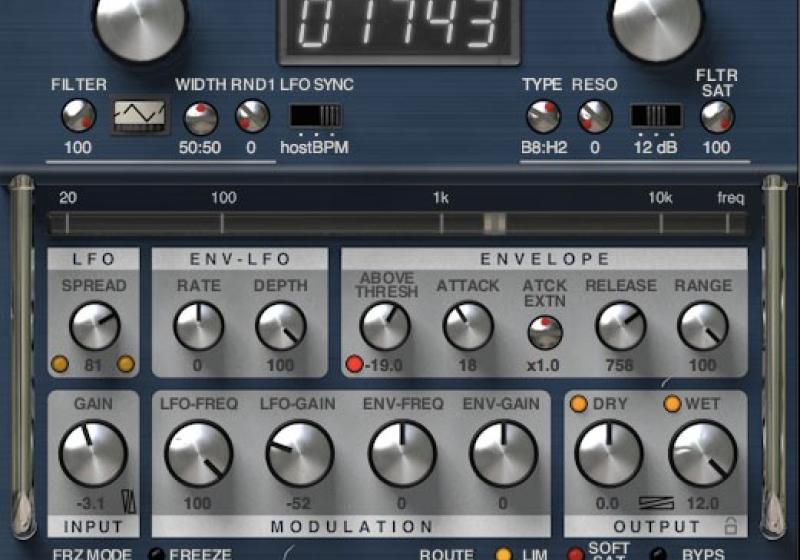Click the left vertical level meter rail
This screenshot has width=800, height=560.
coord(22,357)
